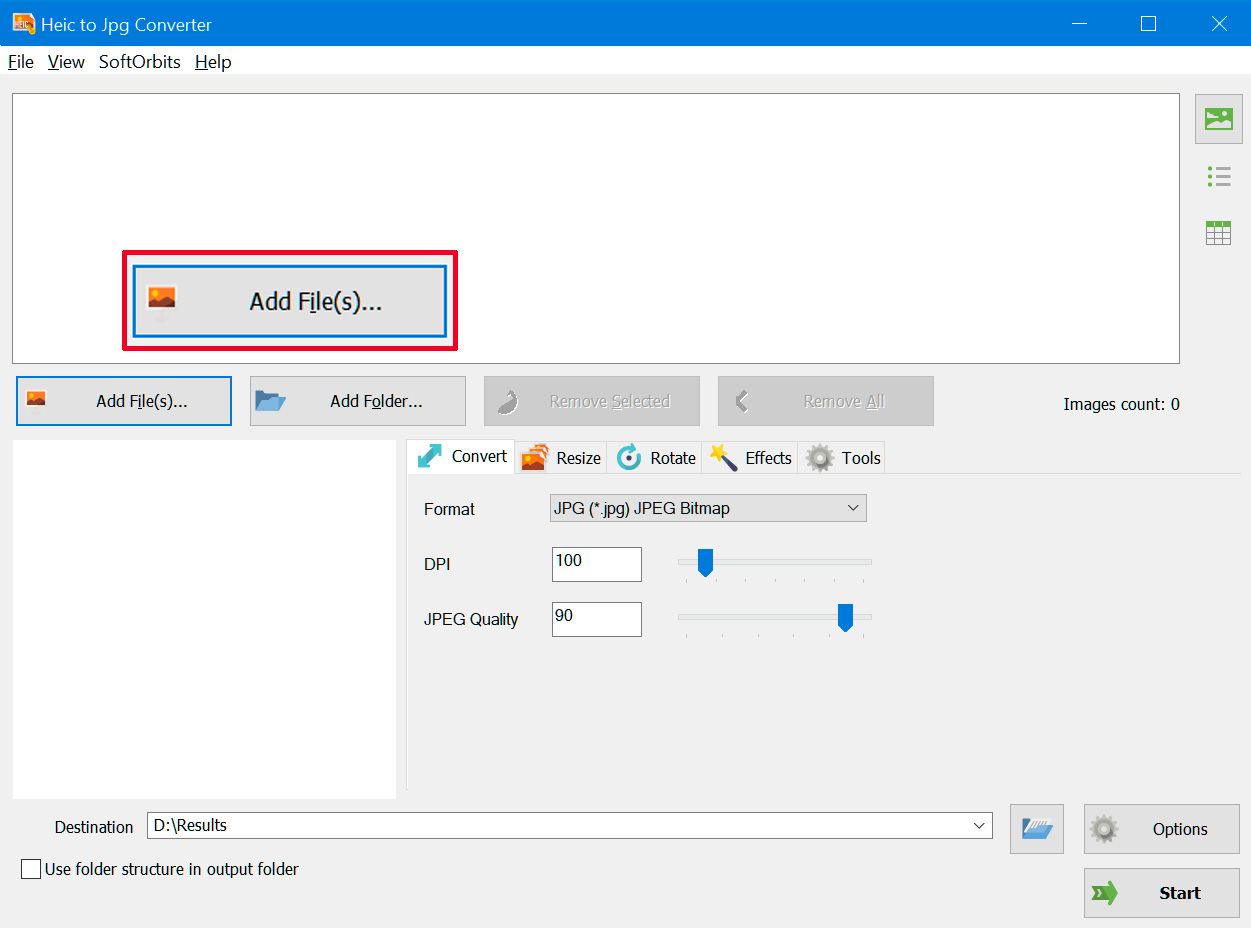
Task: Select JPG JPEG Bitmap format
Action: [x=707, y=508]
